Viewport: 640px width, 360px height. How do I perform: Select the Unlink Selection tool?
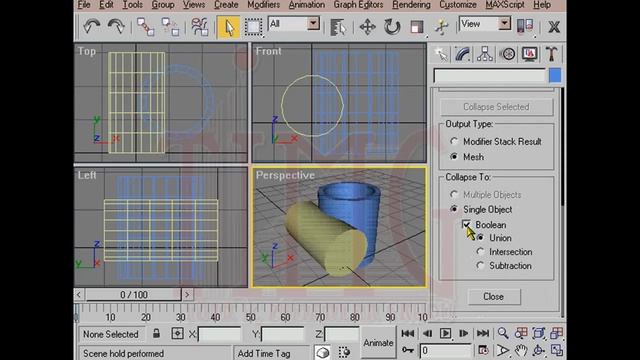pos(170,27)
